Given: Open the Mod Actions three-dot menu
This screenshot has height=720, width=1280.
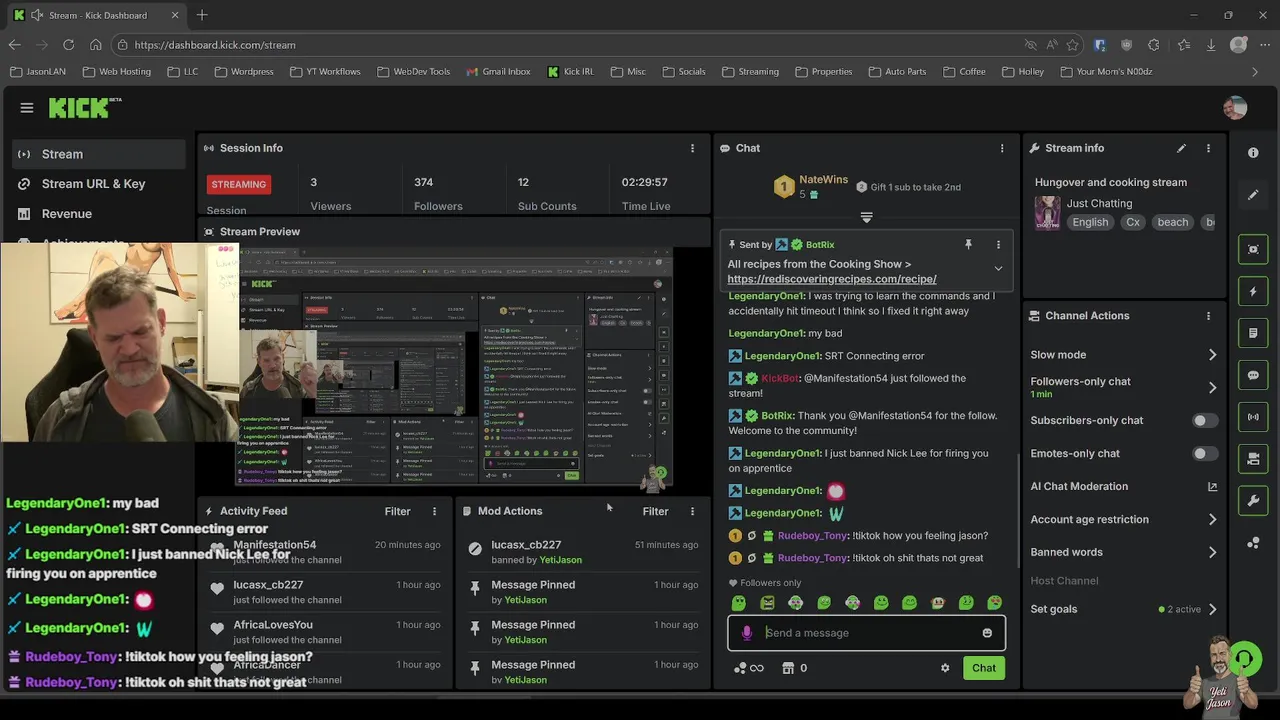Looking at the screenshot, I should tap(692, 511).
